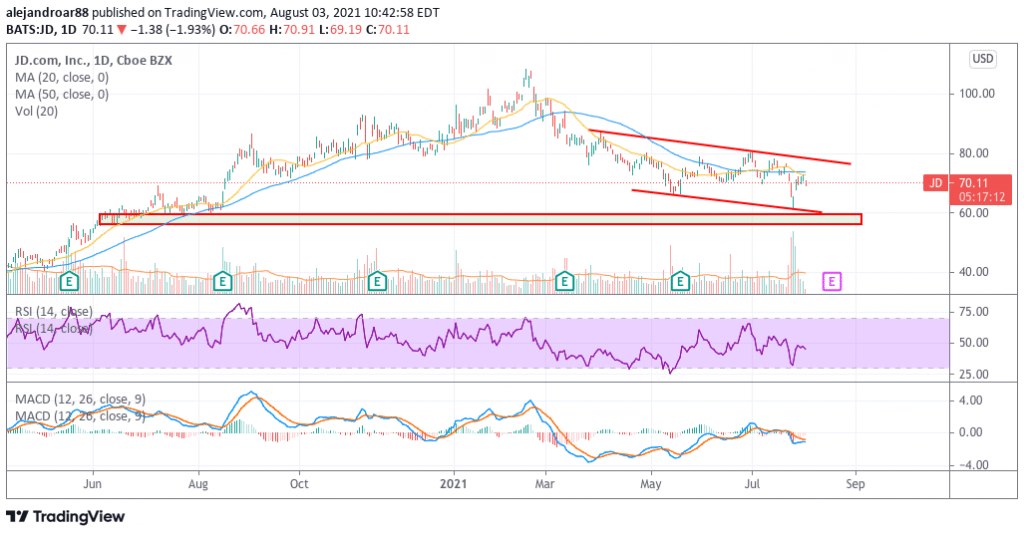Click the green E earnings marker between Oct and 2021
1024x535 pixels.
point(377,282)
